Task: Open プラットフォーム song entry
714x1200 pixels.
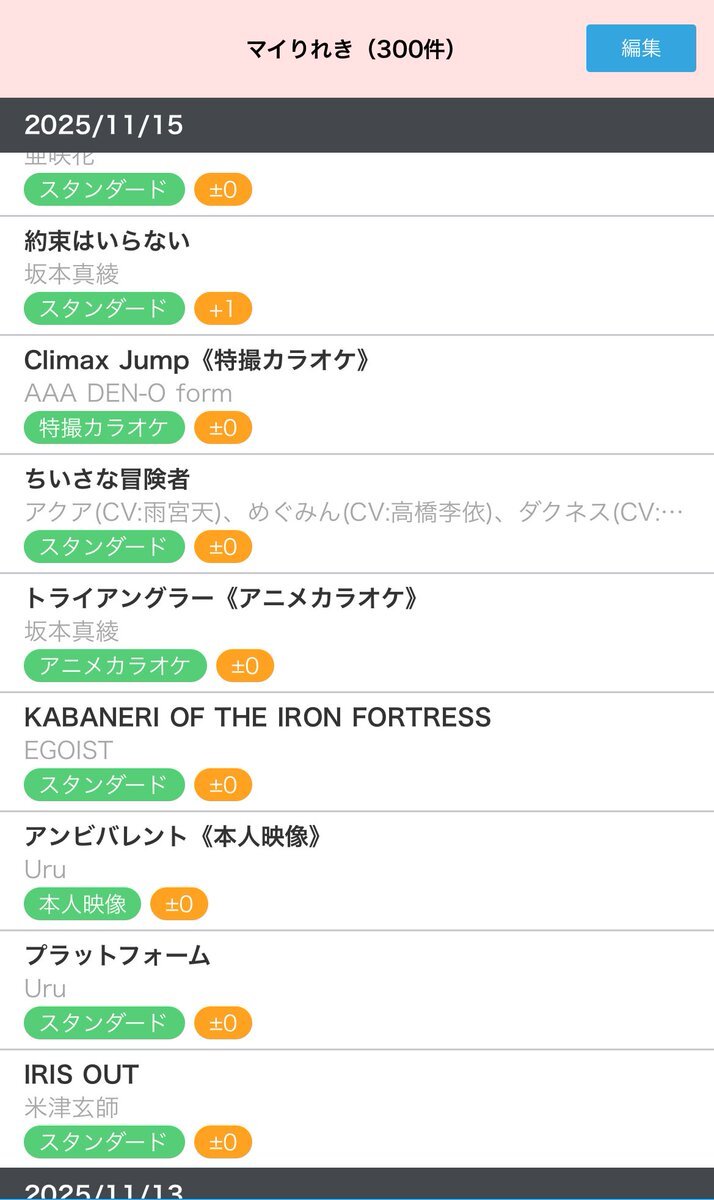Action: pyautogui.click(x=117, y=955)
